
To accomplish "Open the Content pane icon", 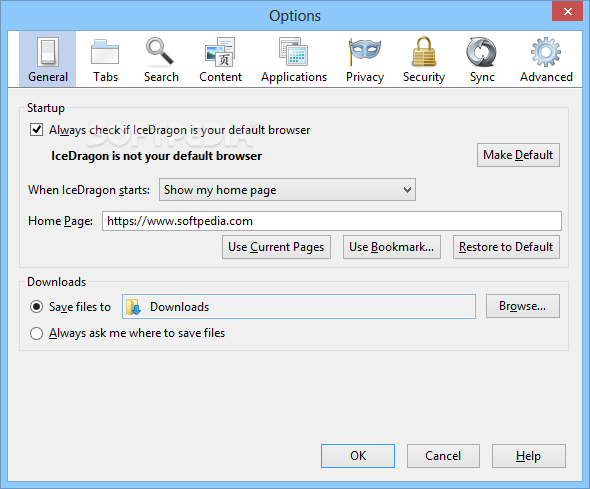I will (220, 52).
